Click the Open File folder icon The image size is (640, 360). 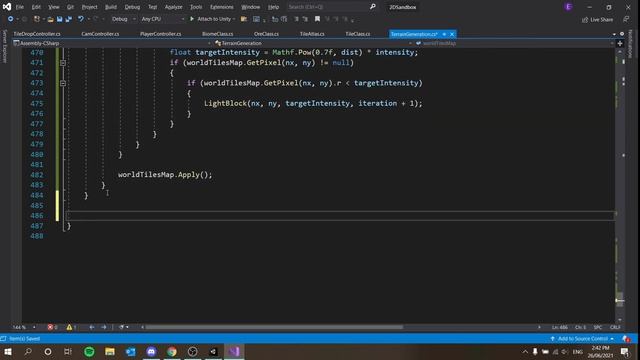pos(51,19)
